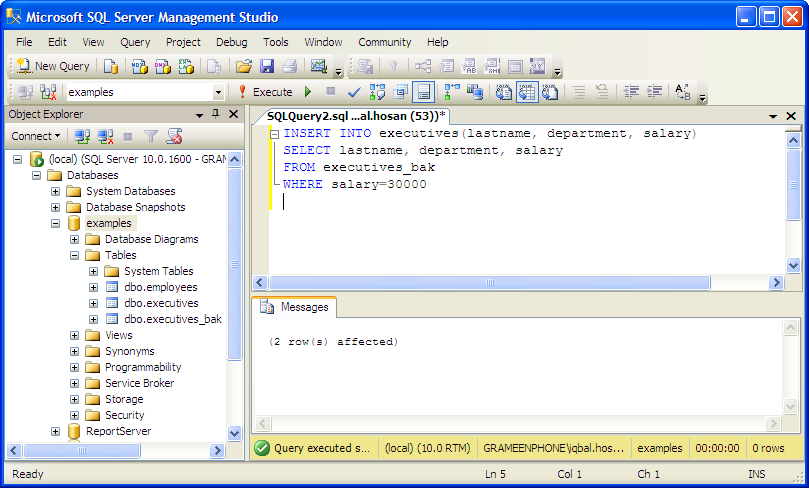This screenshot has height=488, width=809.
Task: Switch output to Results to Text
Action: pos(504,92)
